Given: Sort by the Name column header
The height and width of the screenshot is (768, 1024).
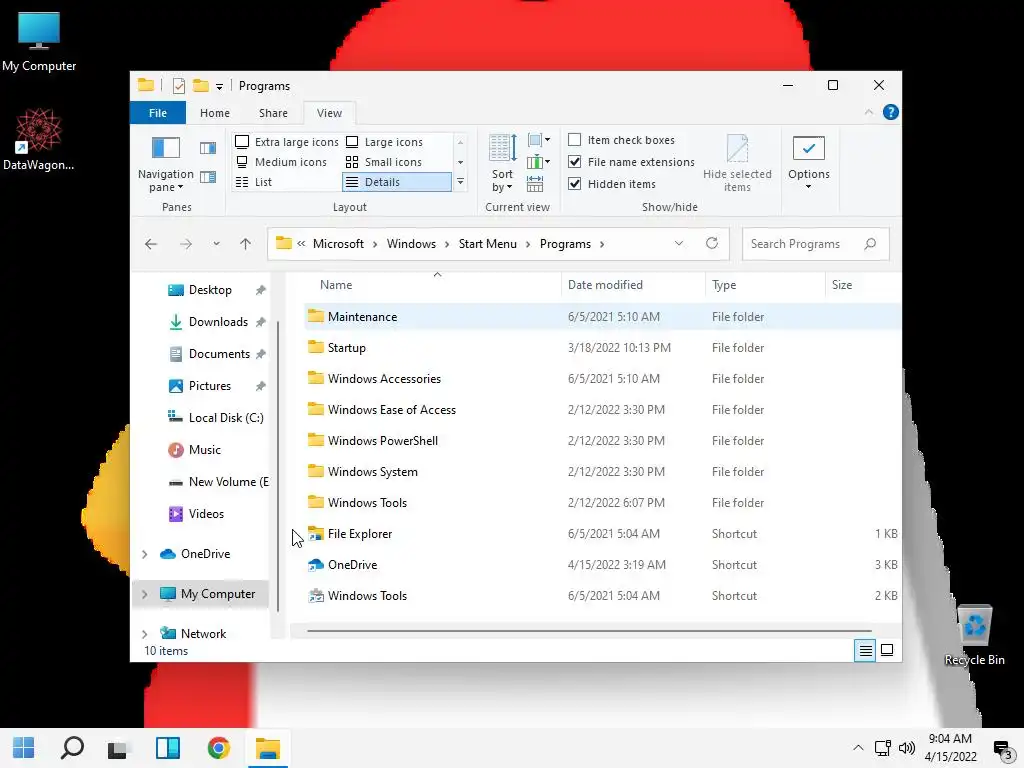Looking at the screenshot, I should coord(432,285).
